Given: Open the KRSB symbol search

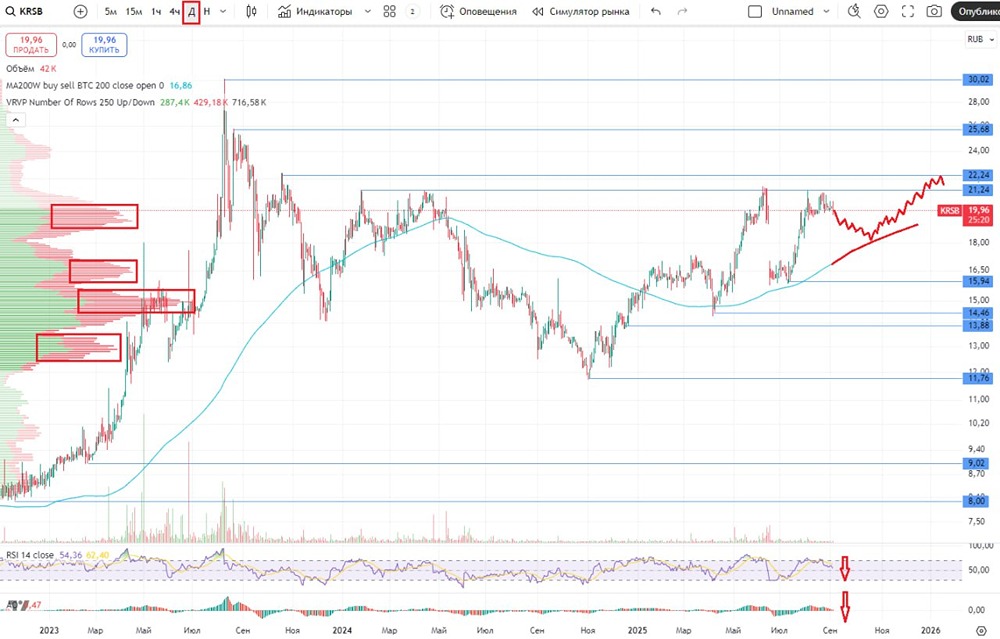Looking at the screenshot, I should point(24,11).
